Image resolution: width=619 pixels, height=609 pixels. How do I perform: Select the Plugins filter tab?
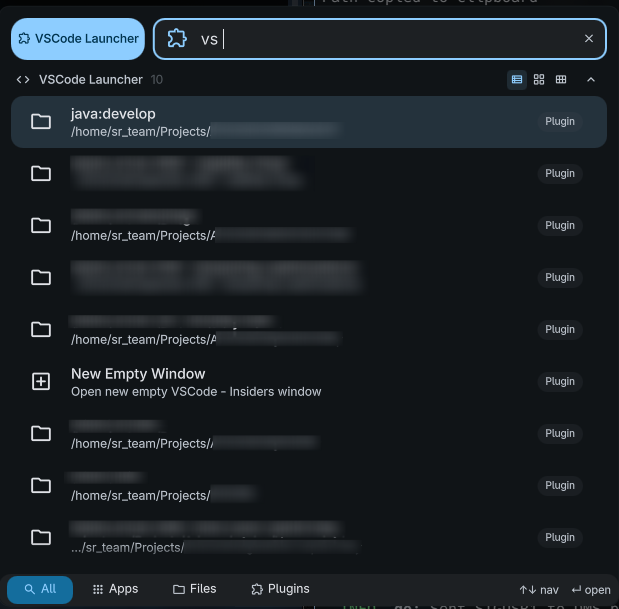[x=281, y=589]
